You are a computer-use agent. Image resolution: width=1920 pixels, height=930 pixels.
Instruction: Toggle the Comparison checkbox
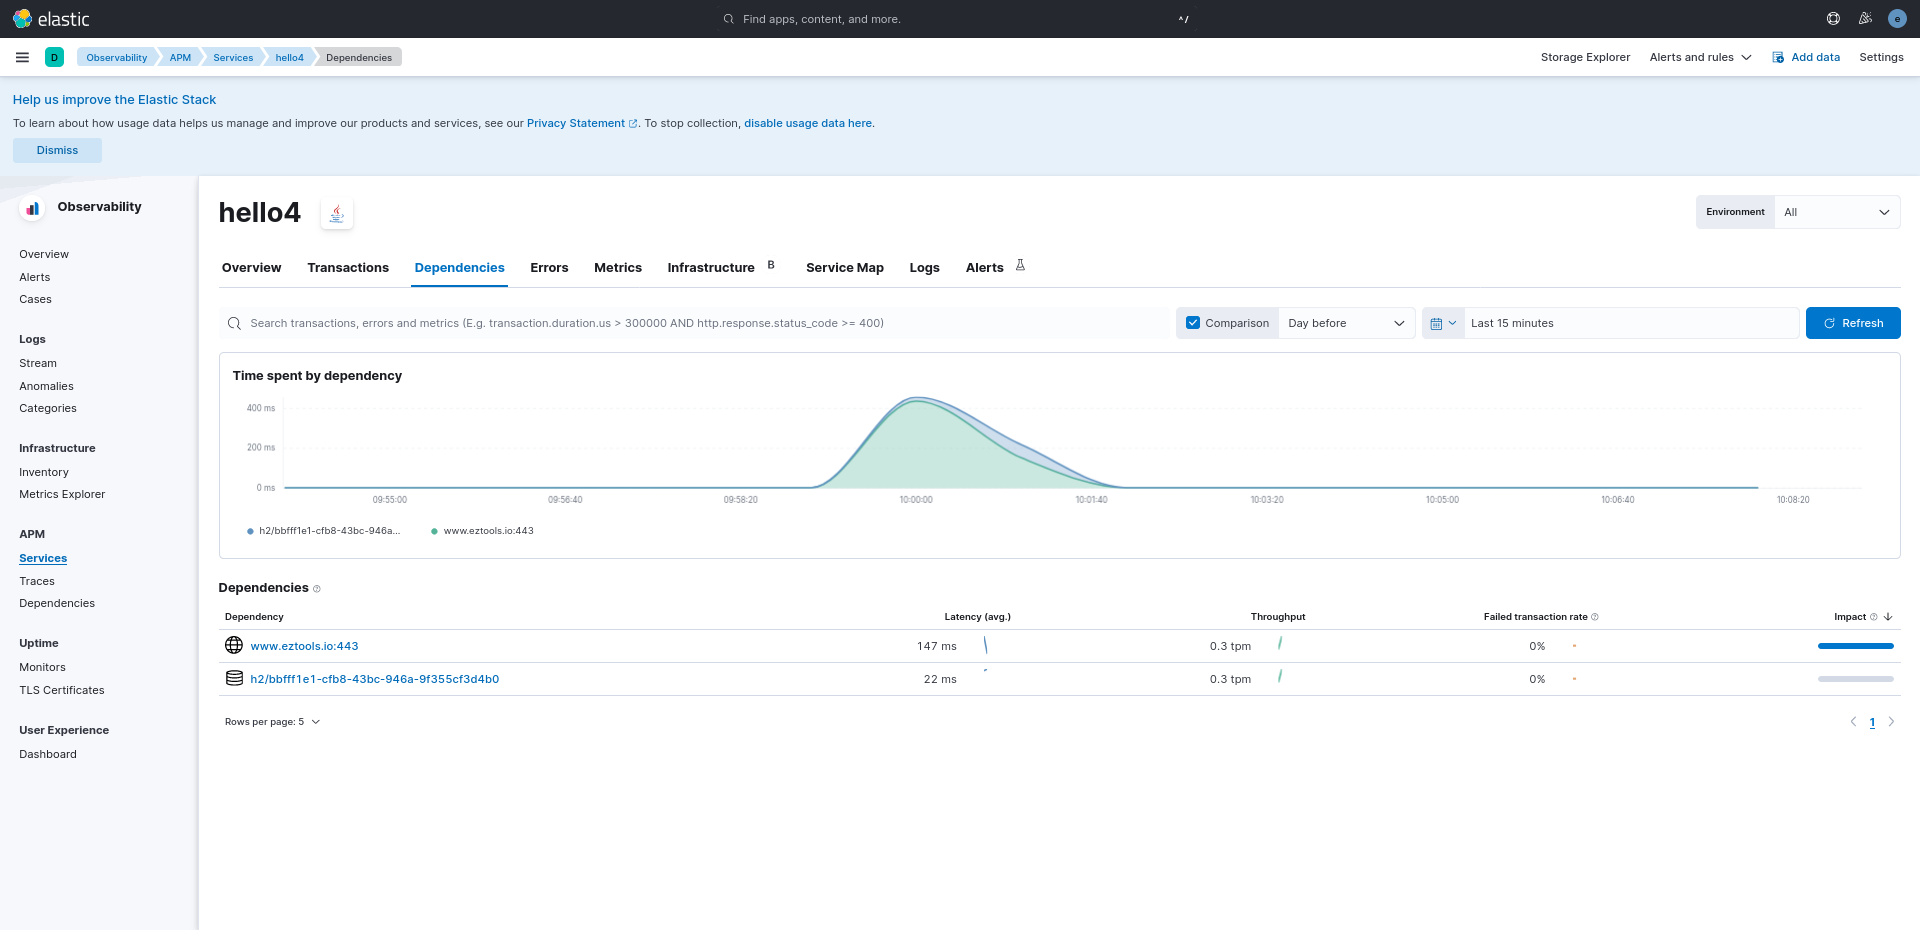pyautogui.click(x=1193, y=323)
